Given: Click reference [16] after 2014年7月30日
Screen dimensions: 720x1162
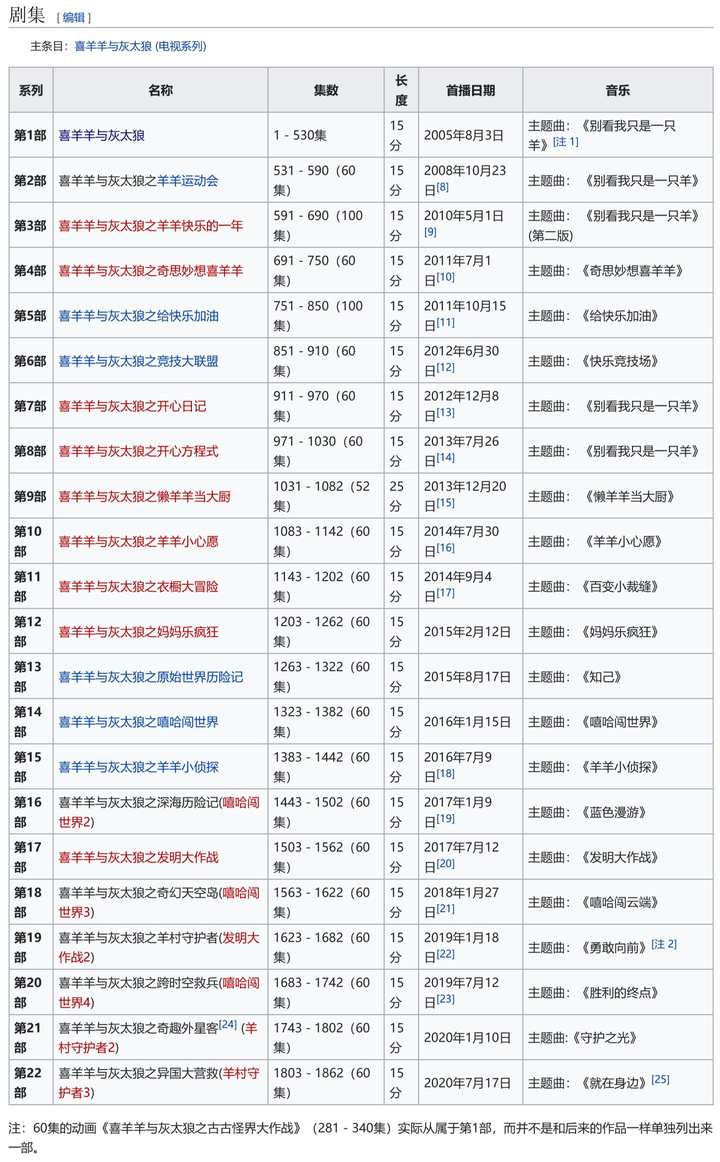Looking at the screenshot, I should point(445,548).
